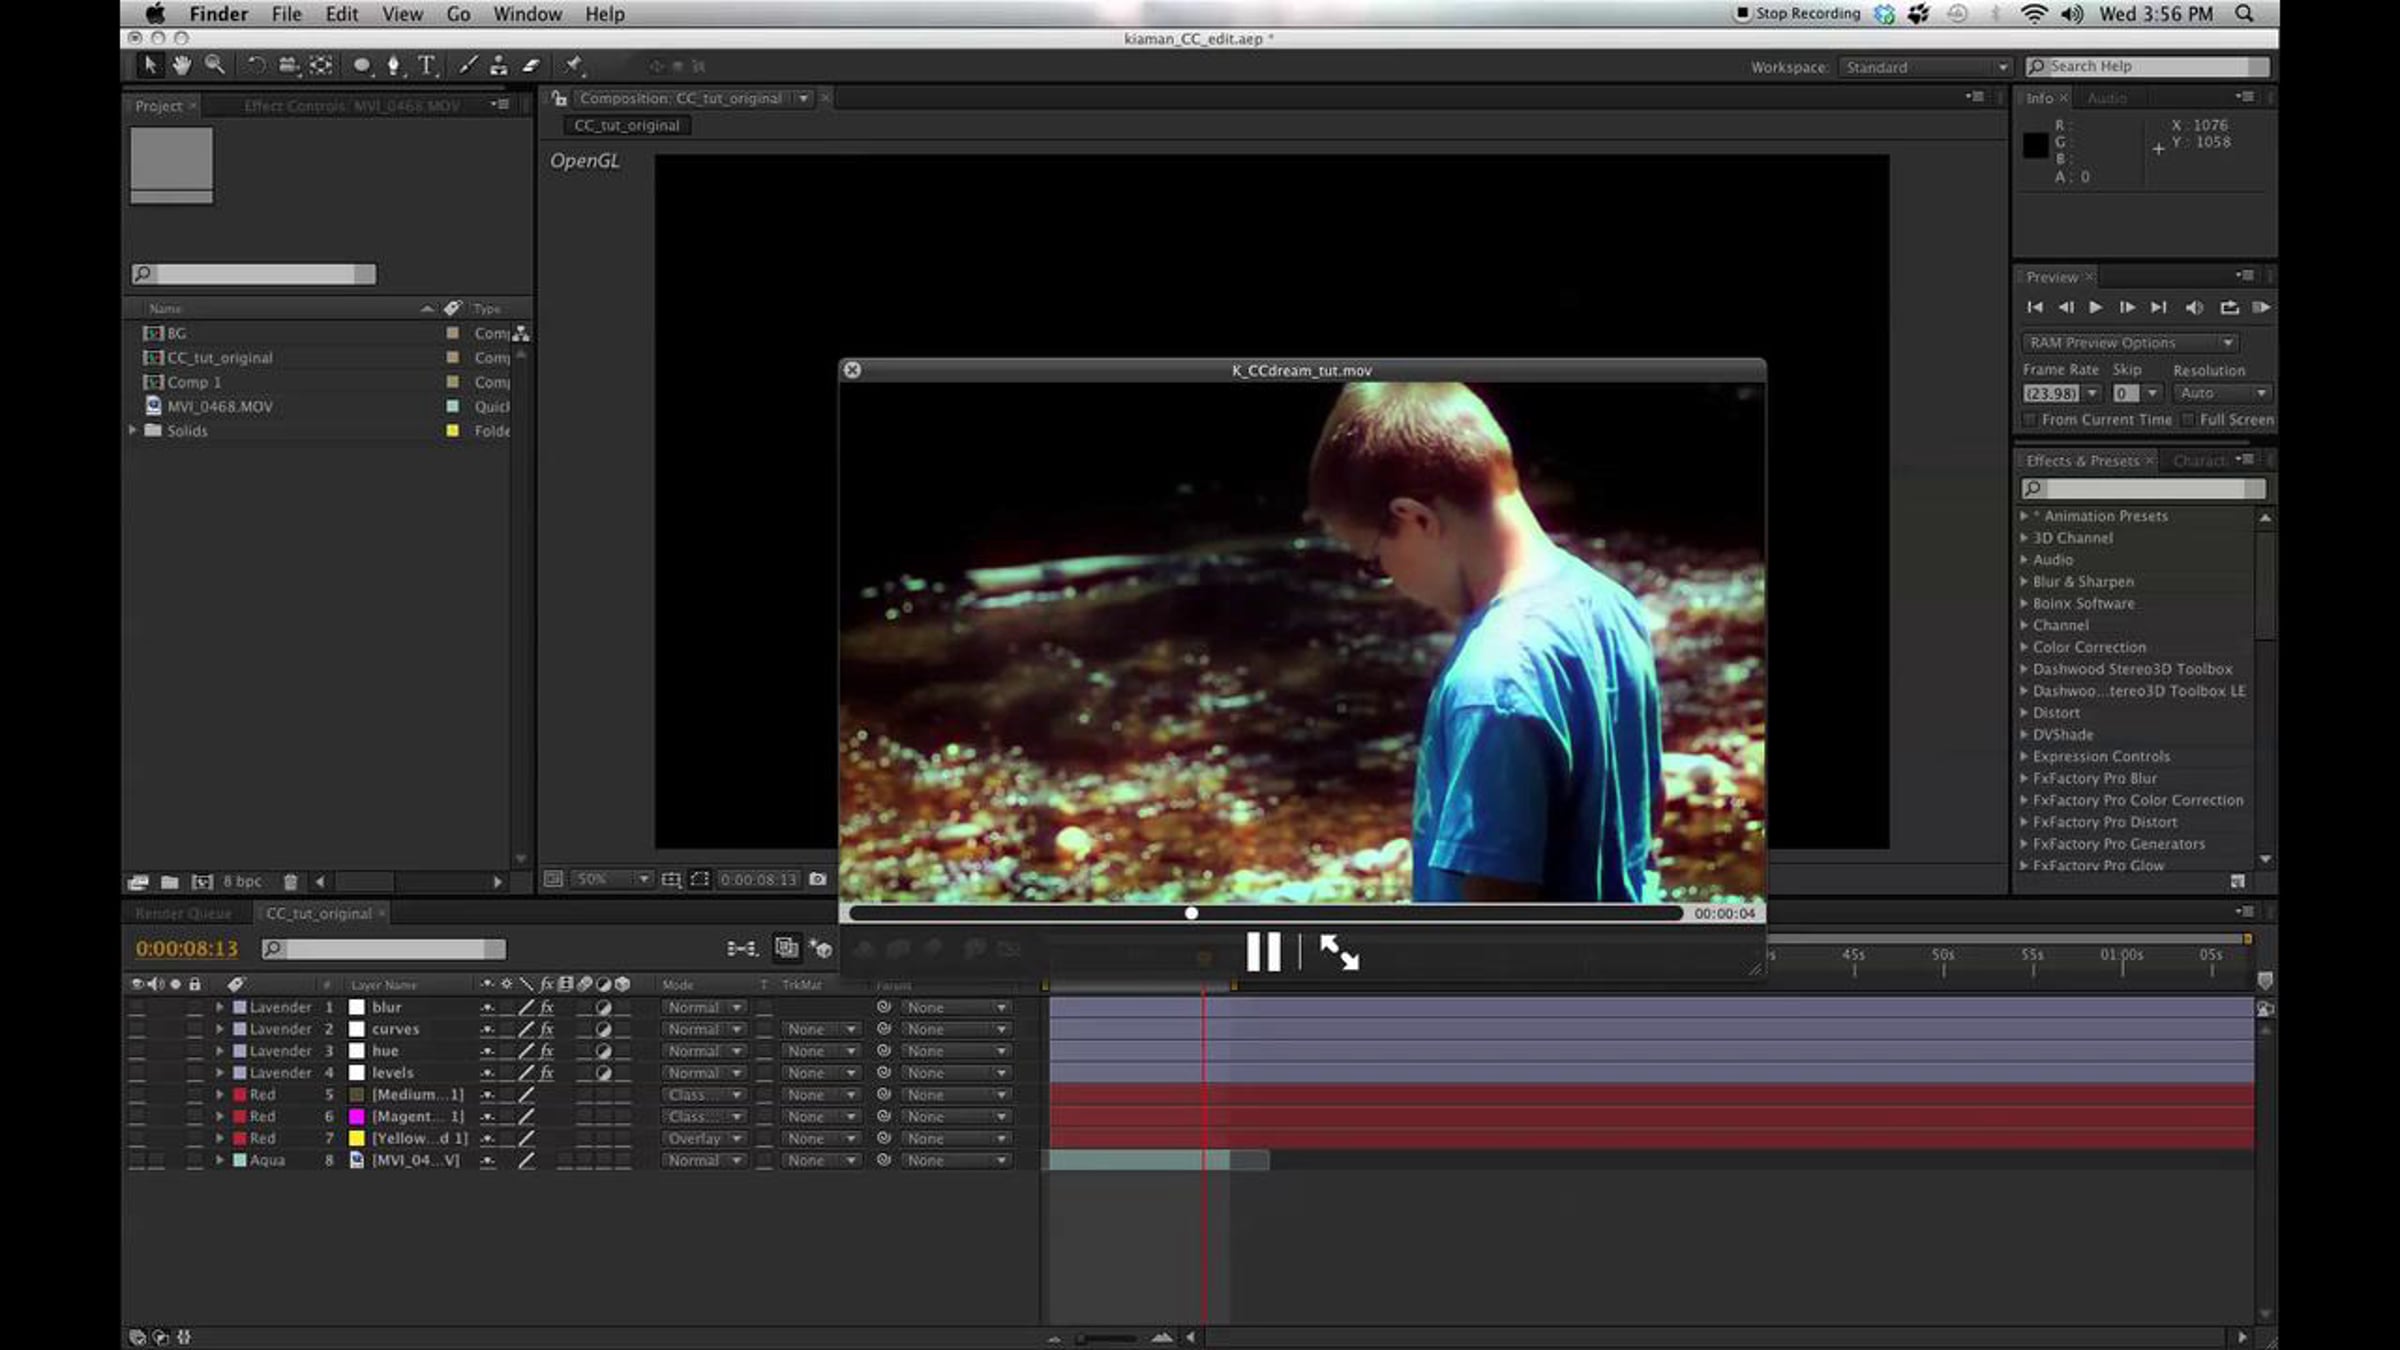2400x1350 pixels.
Task: Click the snapshot camera icon below viewer
Action: (818, 879)
